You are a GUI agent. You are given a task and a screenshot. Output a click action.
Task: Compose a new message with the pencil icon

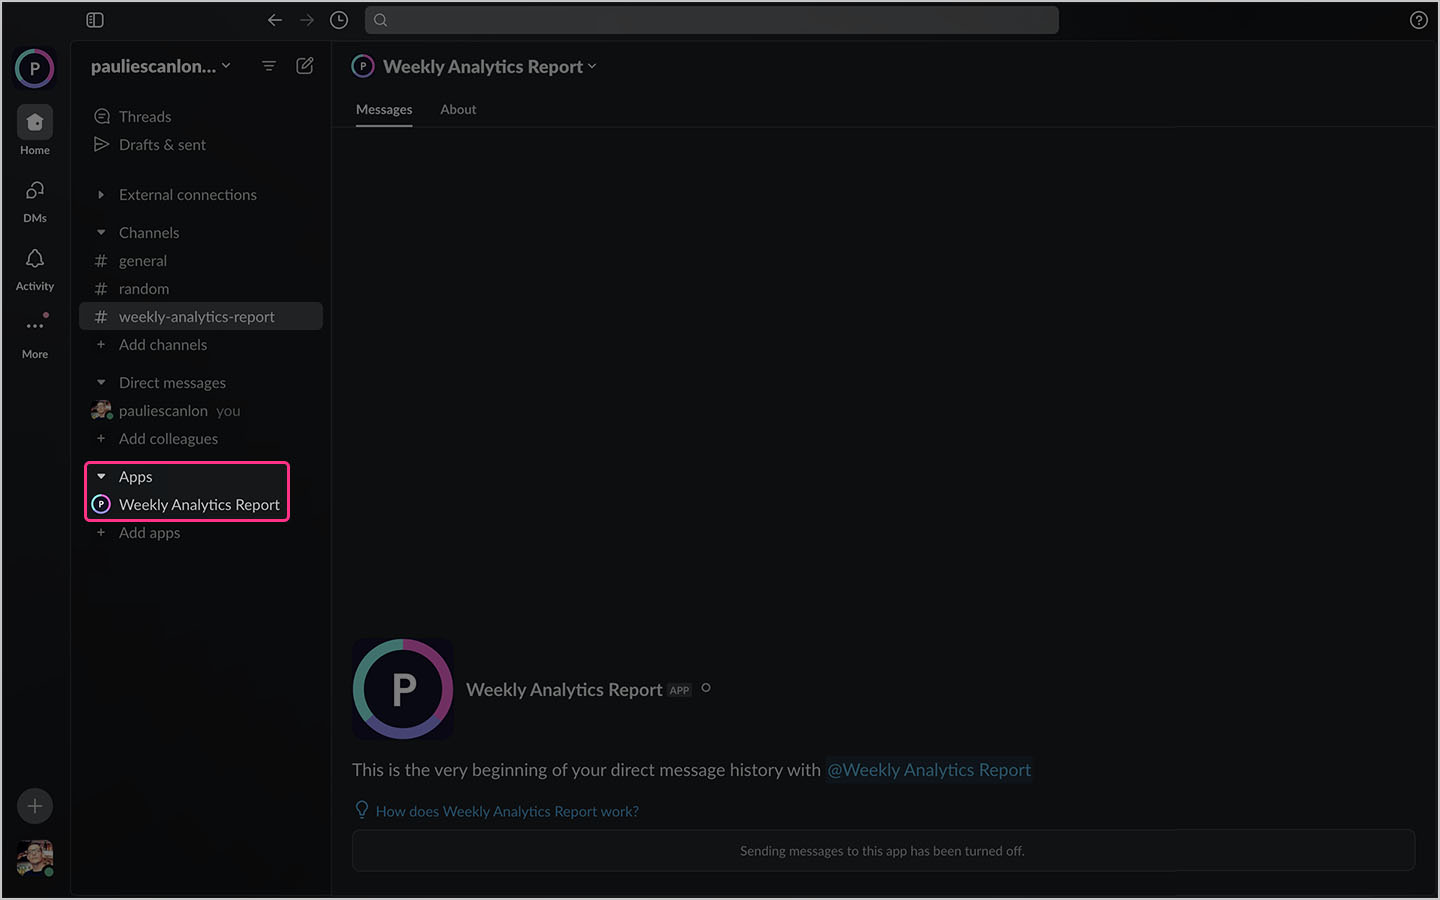point(305,65)
